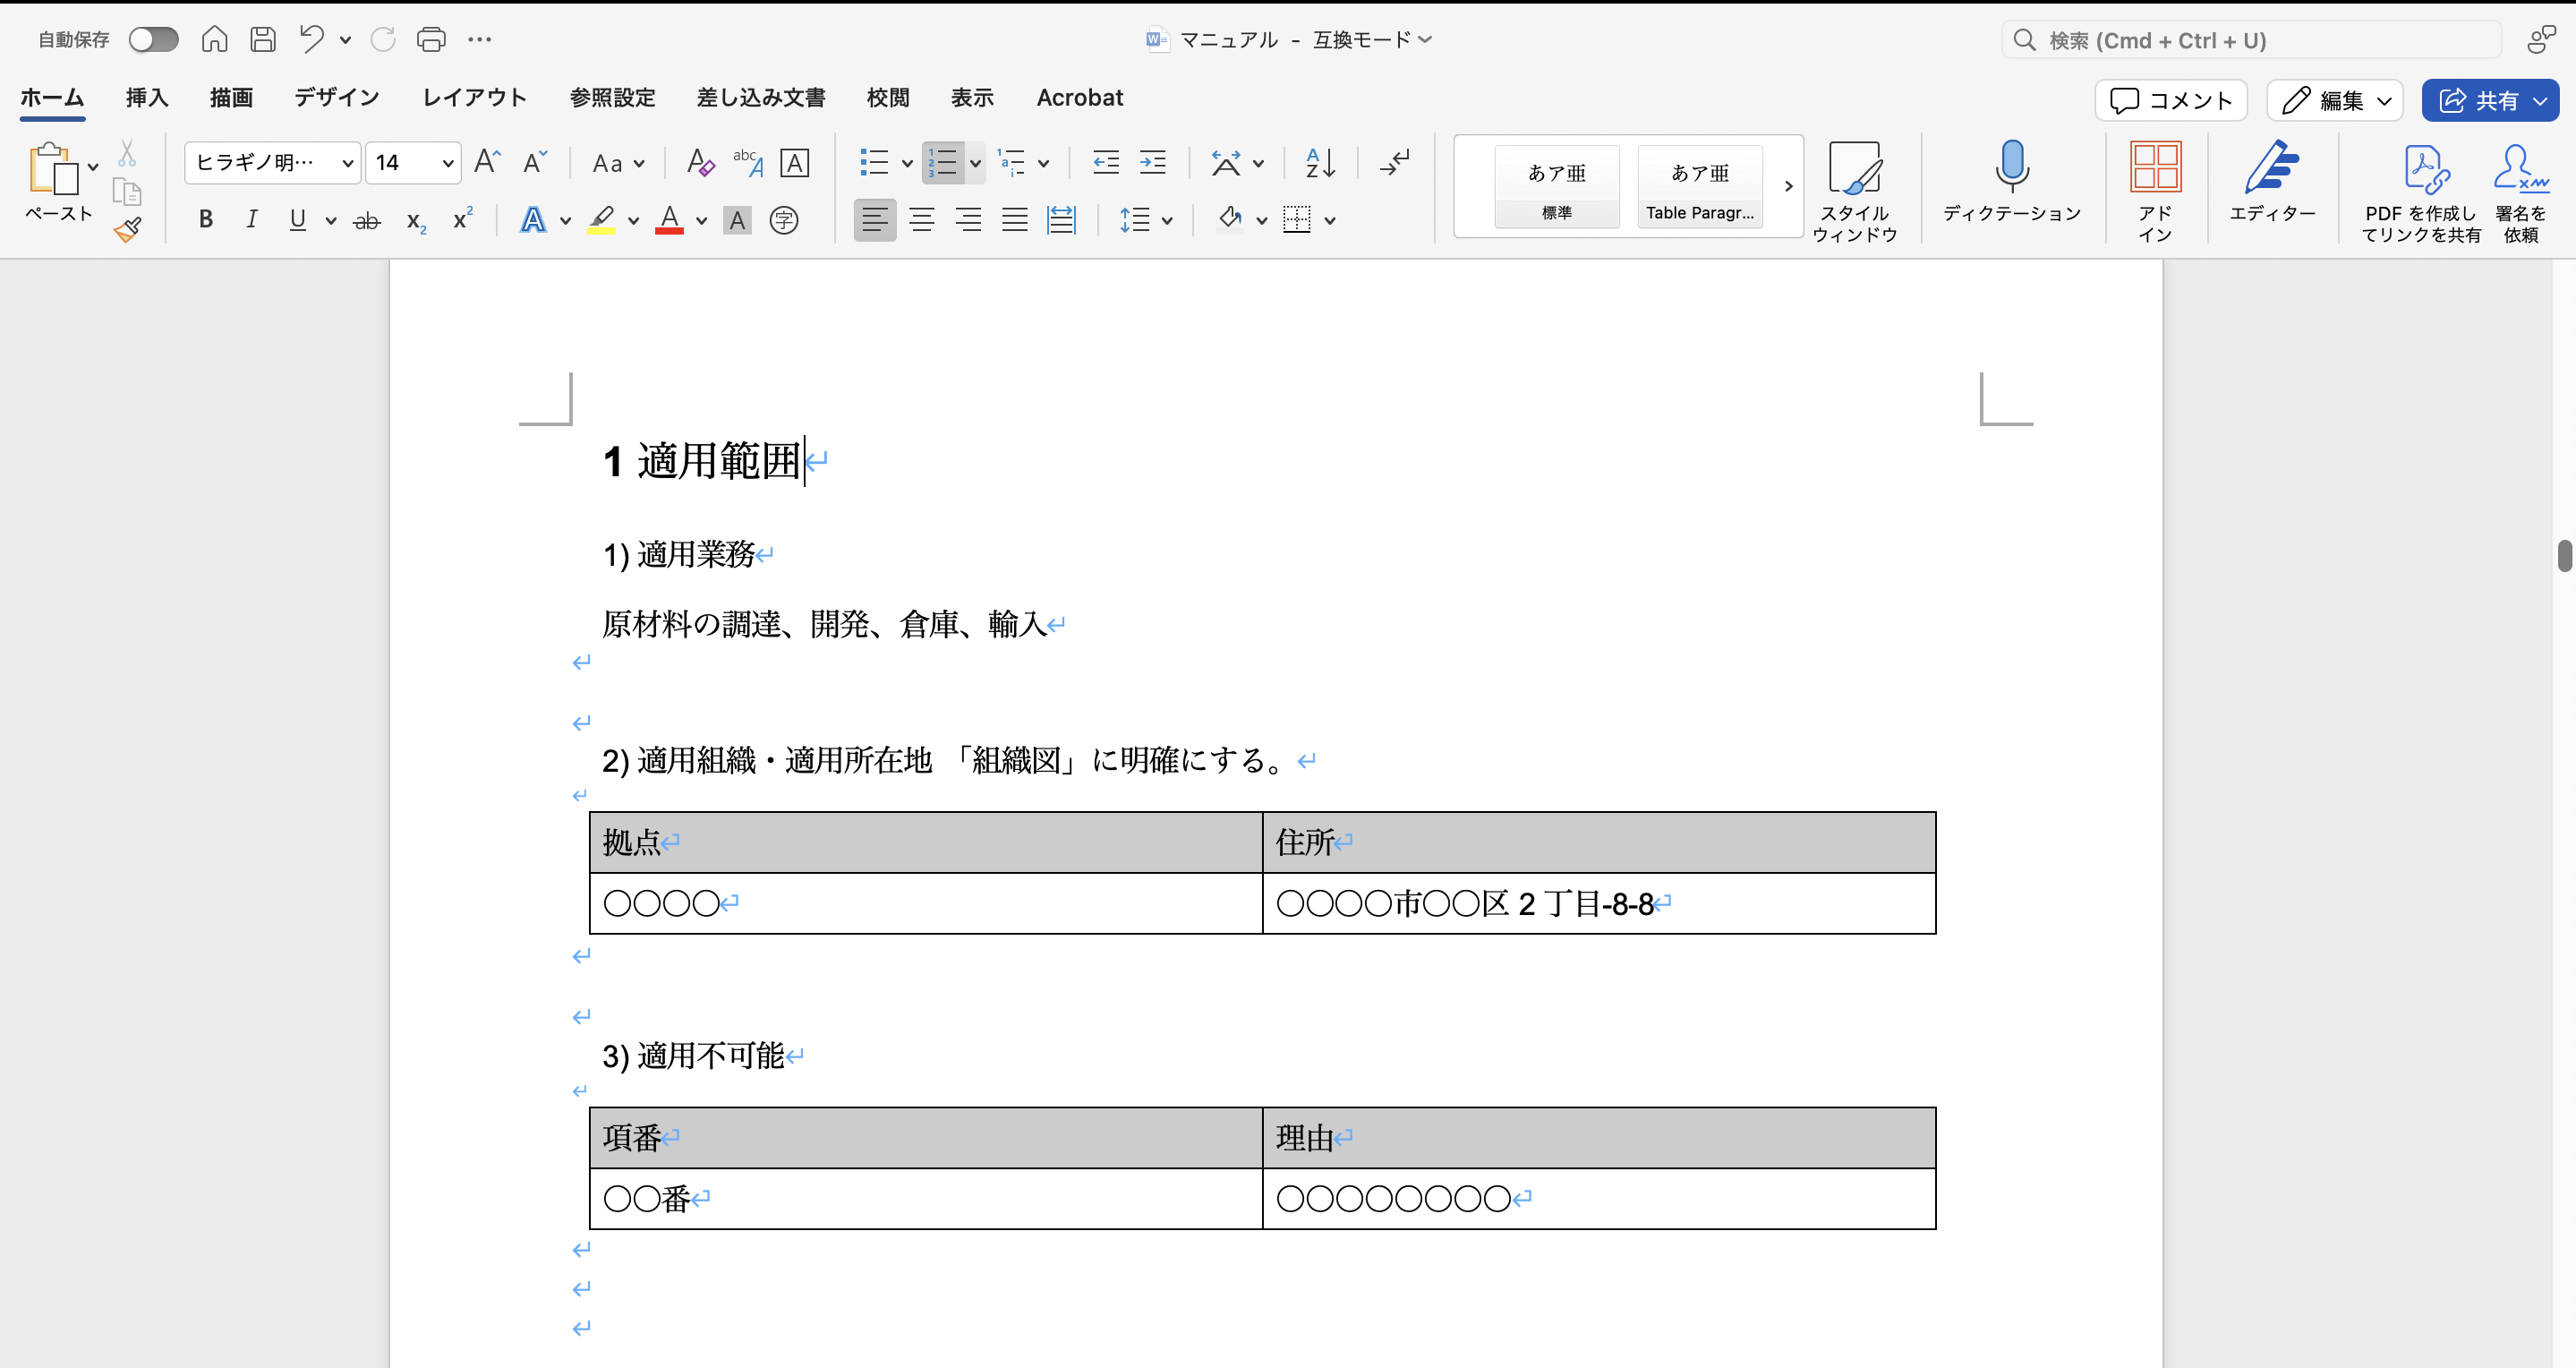Open the font size dropdown

tap(447, 163)
